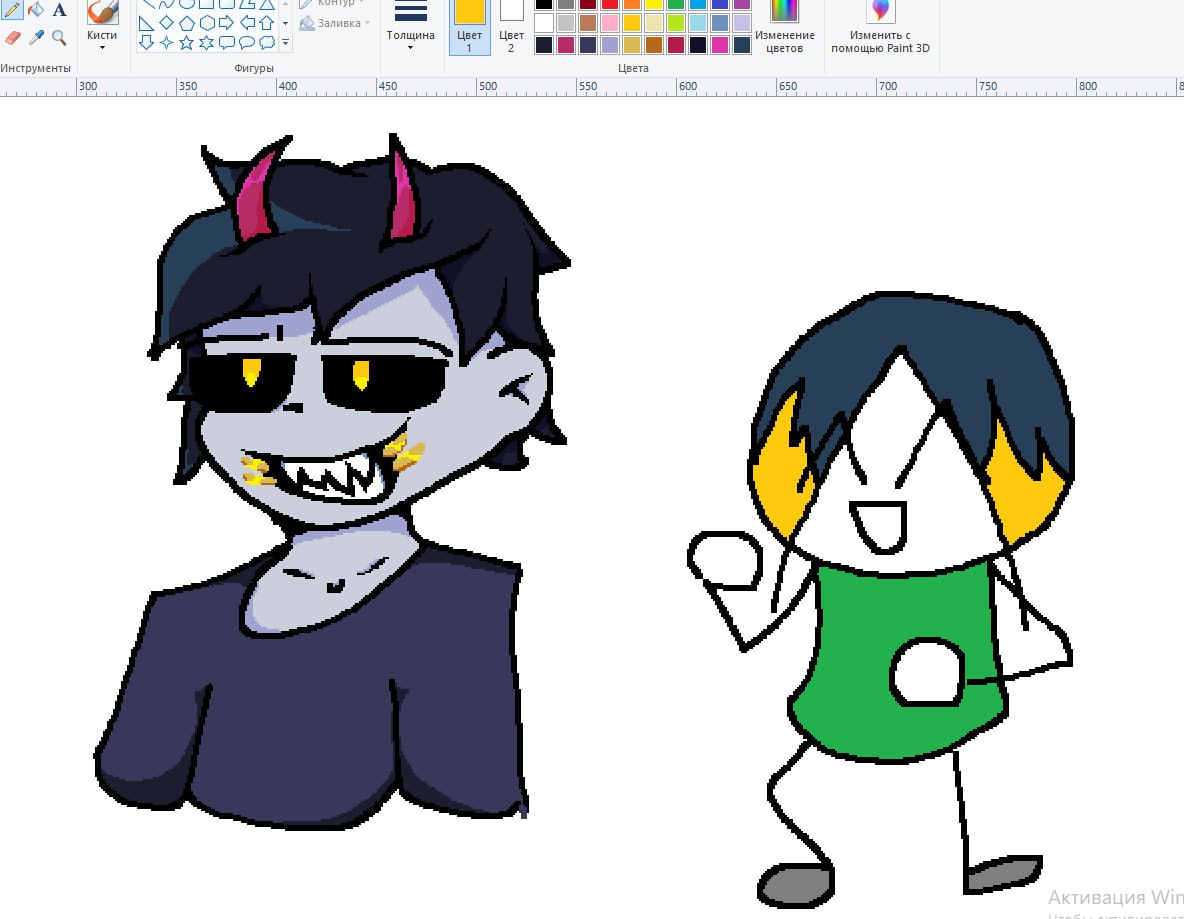Choose the diamond shape
Screen dimensions: 1184x919
coord(166,23)
